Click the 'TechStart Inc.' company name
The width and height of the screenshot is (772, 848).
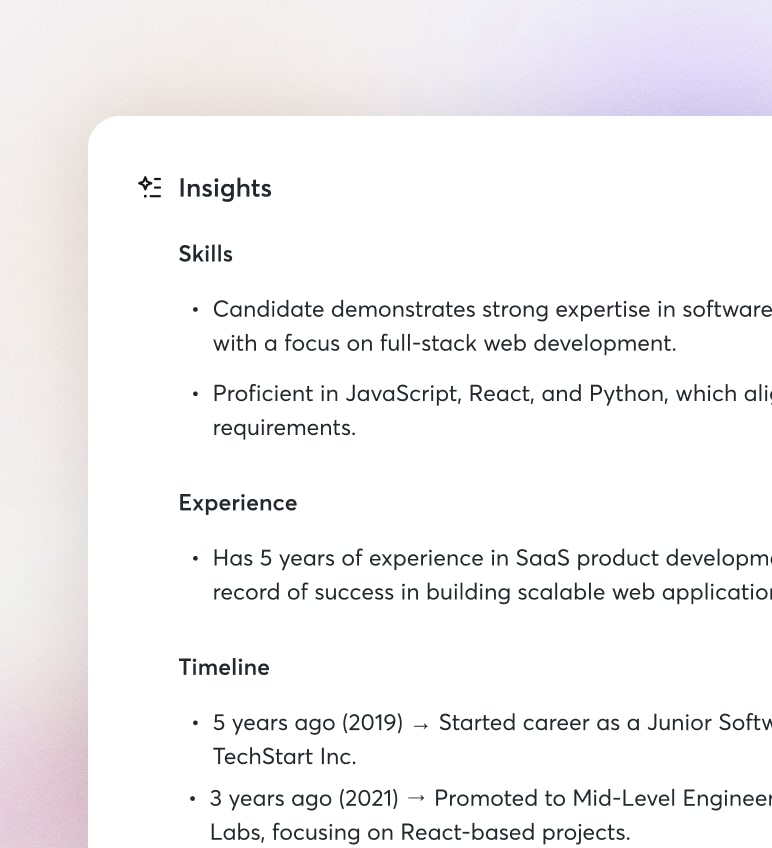(x=285, y=756)
